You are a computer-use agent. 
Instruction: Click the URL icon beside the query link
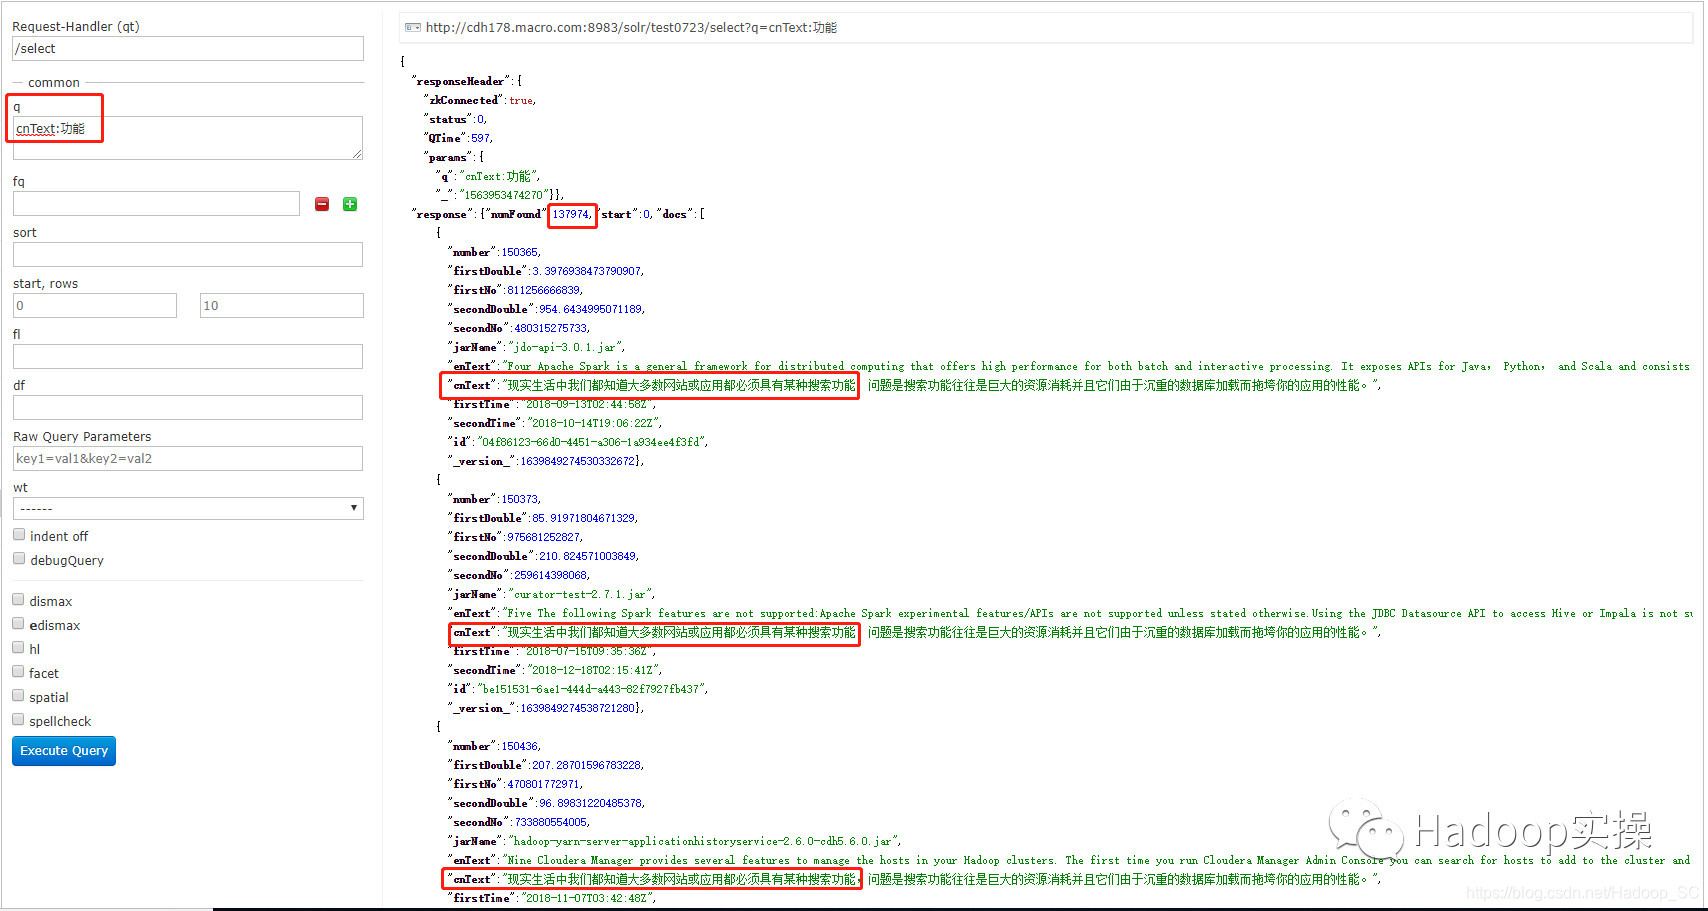[412, 28]
